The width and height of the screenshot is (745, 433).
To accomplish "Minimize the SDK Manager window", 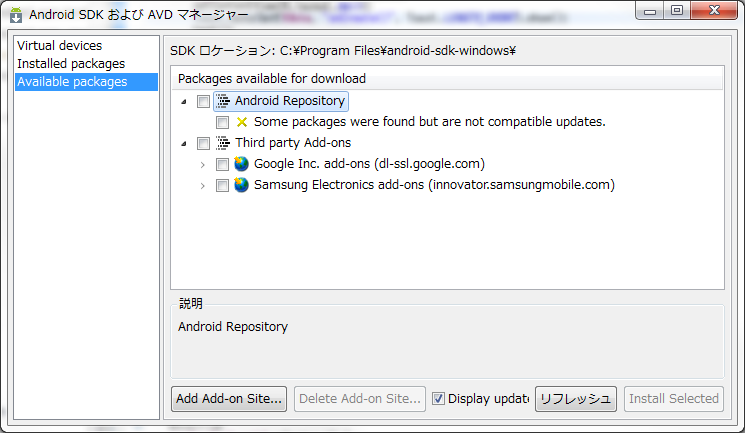I will point(650,10).
